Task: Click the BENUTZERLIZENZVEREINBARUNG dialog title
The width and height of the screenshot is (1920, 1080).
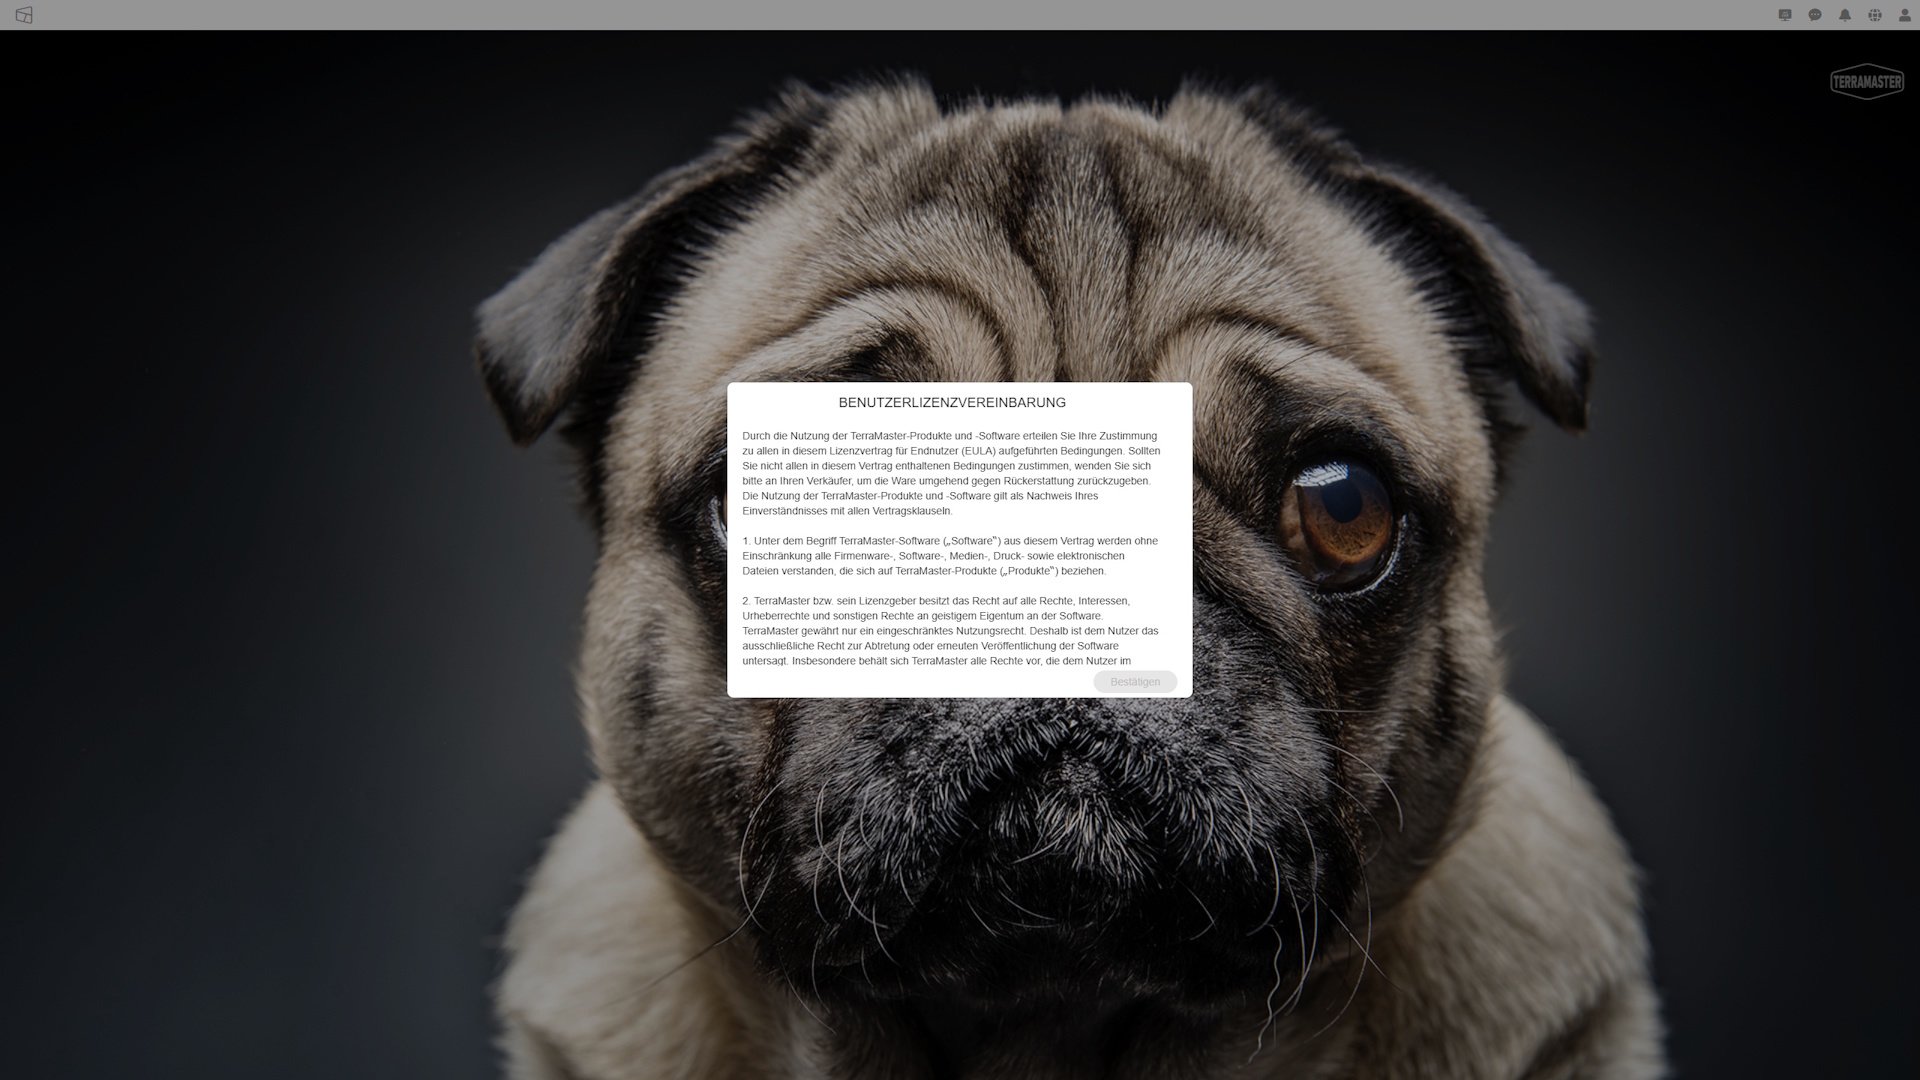Action: click(x=951, y=403)
